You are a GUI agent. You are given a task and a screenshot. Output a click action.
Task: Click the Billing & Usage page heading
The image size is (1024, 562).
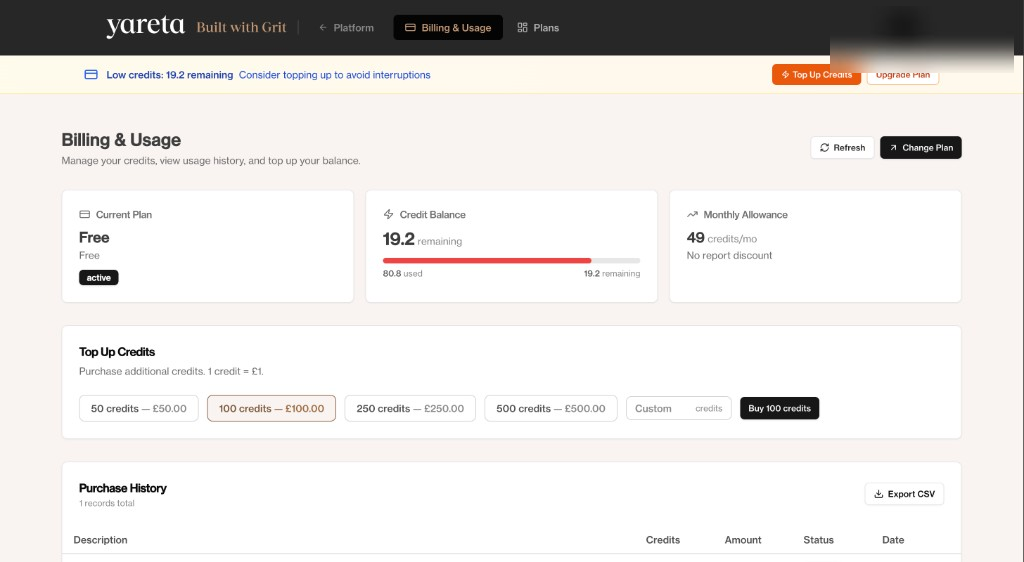[121, 140]
